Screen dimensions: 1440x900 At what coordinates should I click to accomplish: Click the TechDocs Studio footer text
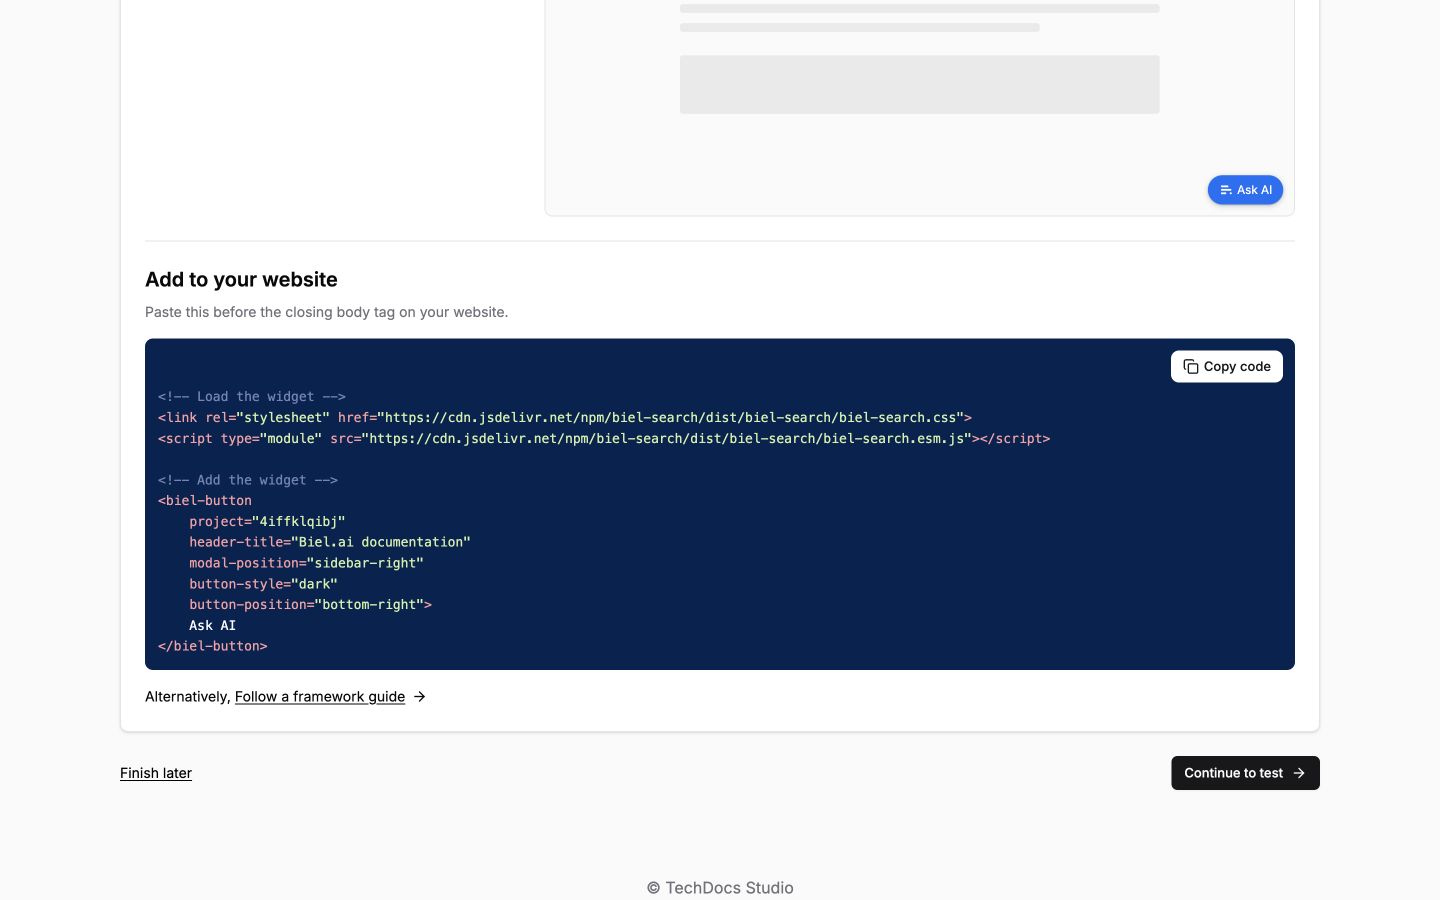coord(720,888)
